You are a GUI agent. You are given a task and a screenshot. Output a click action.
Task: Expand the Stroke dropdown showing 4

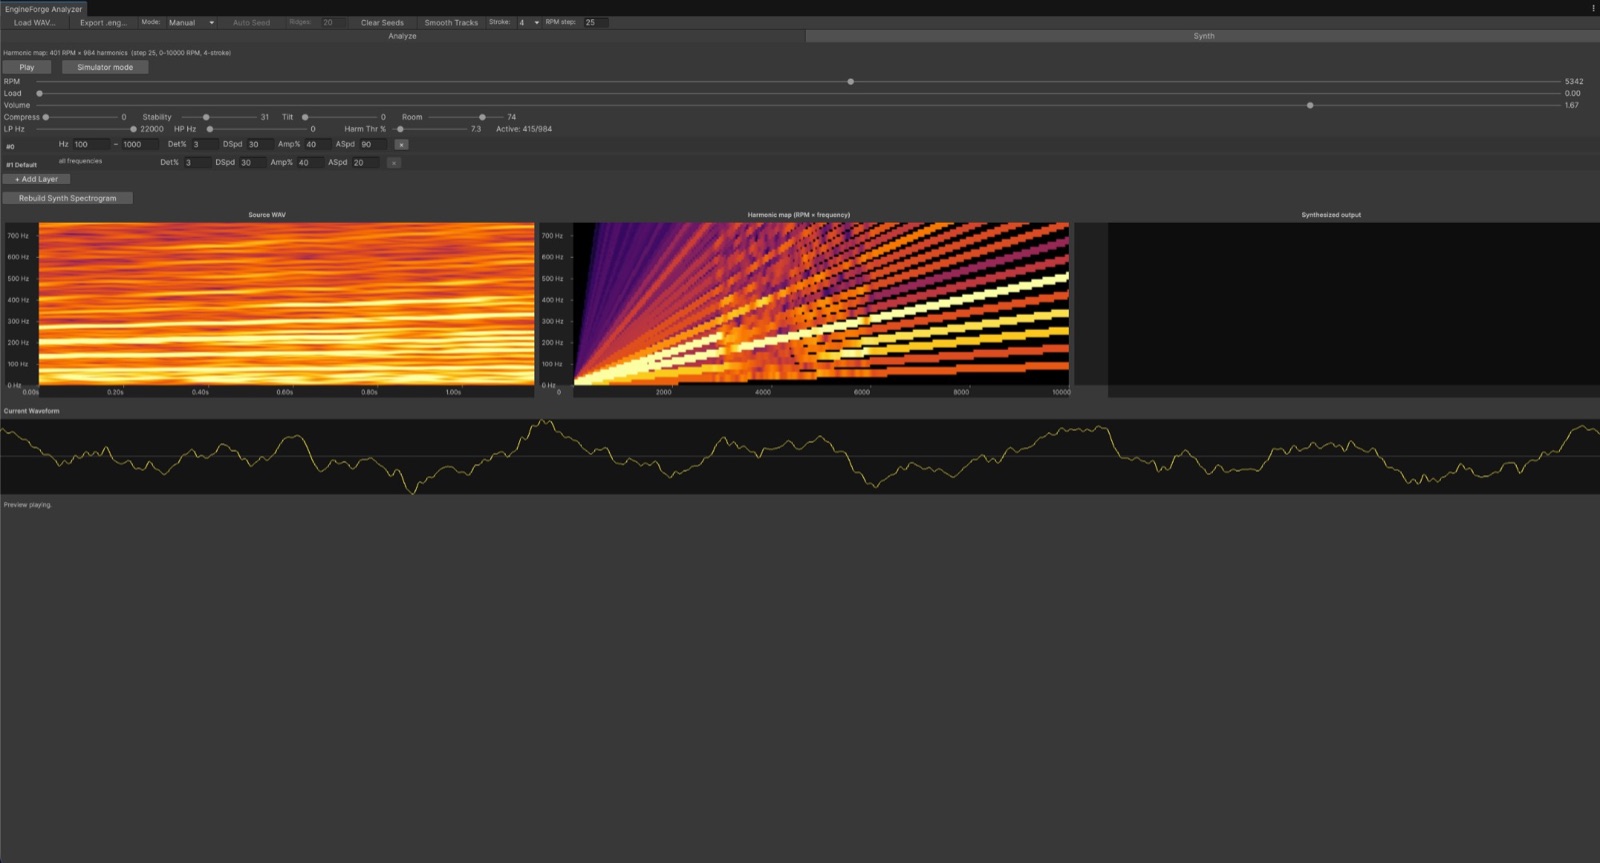529,22
